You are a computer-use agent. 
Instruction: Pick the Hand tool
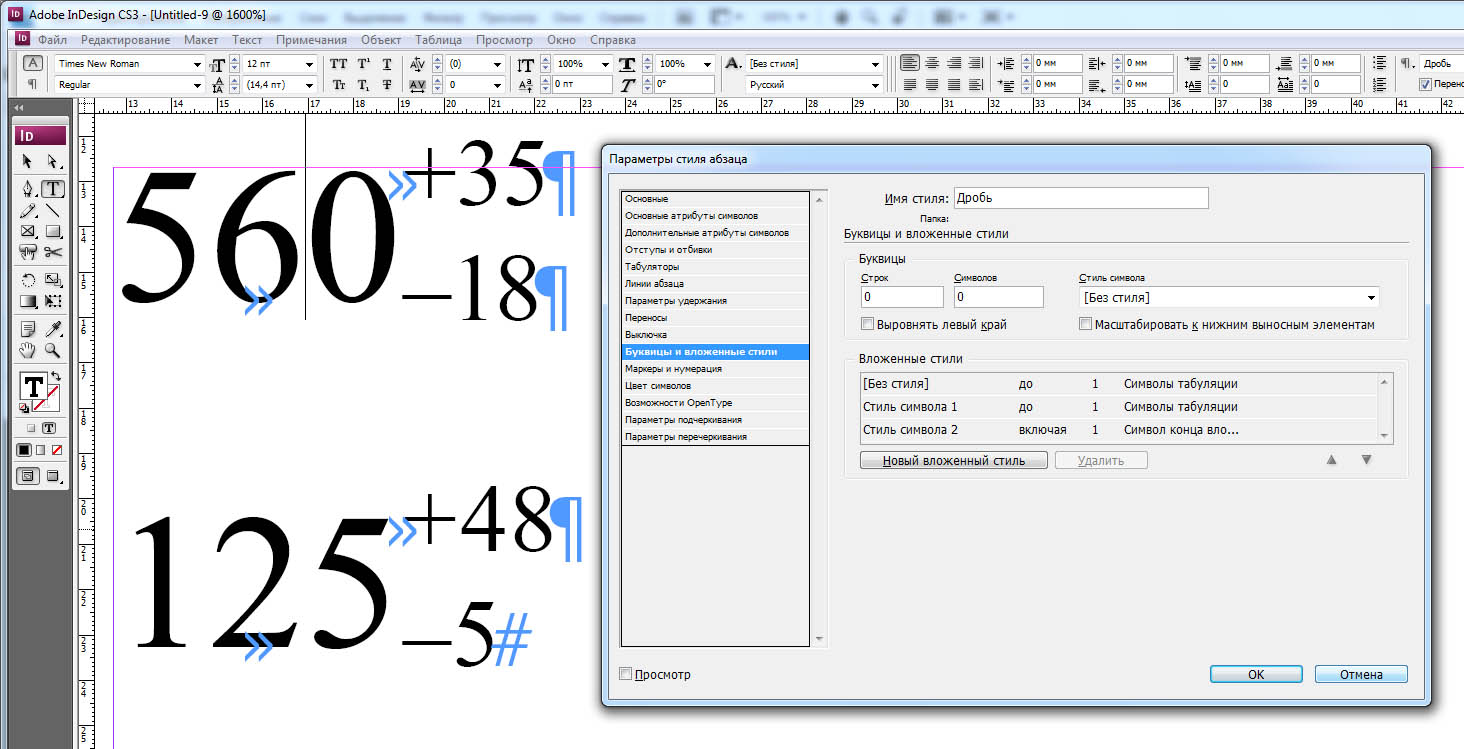[28, 350]
